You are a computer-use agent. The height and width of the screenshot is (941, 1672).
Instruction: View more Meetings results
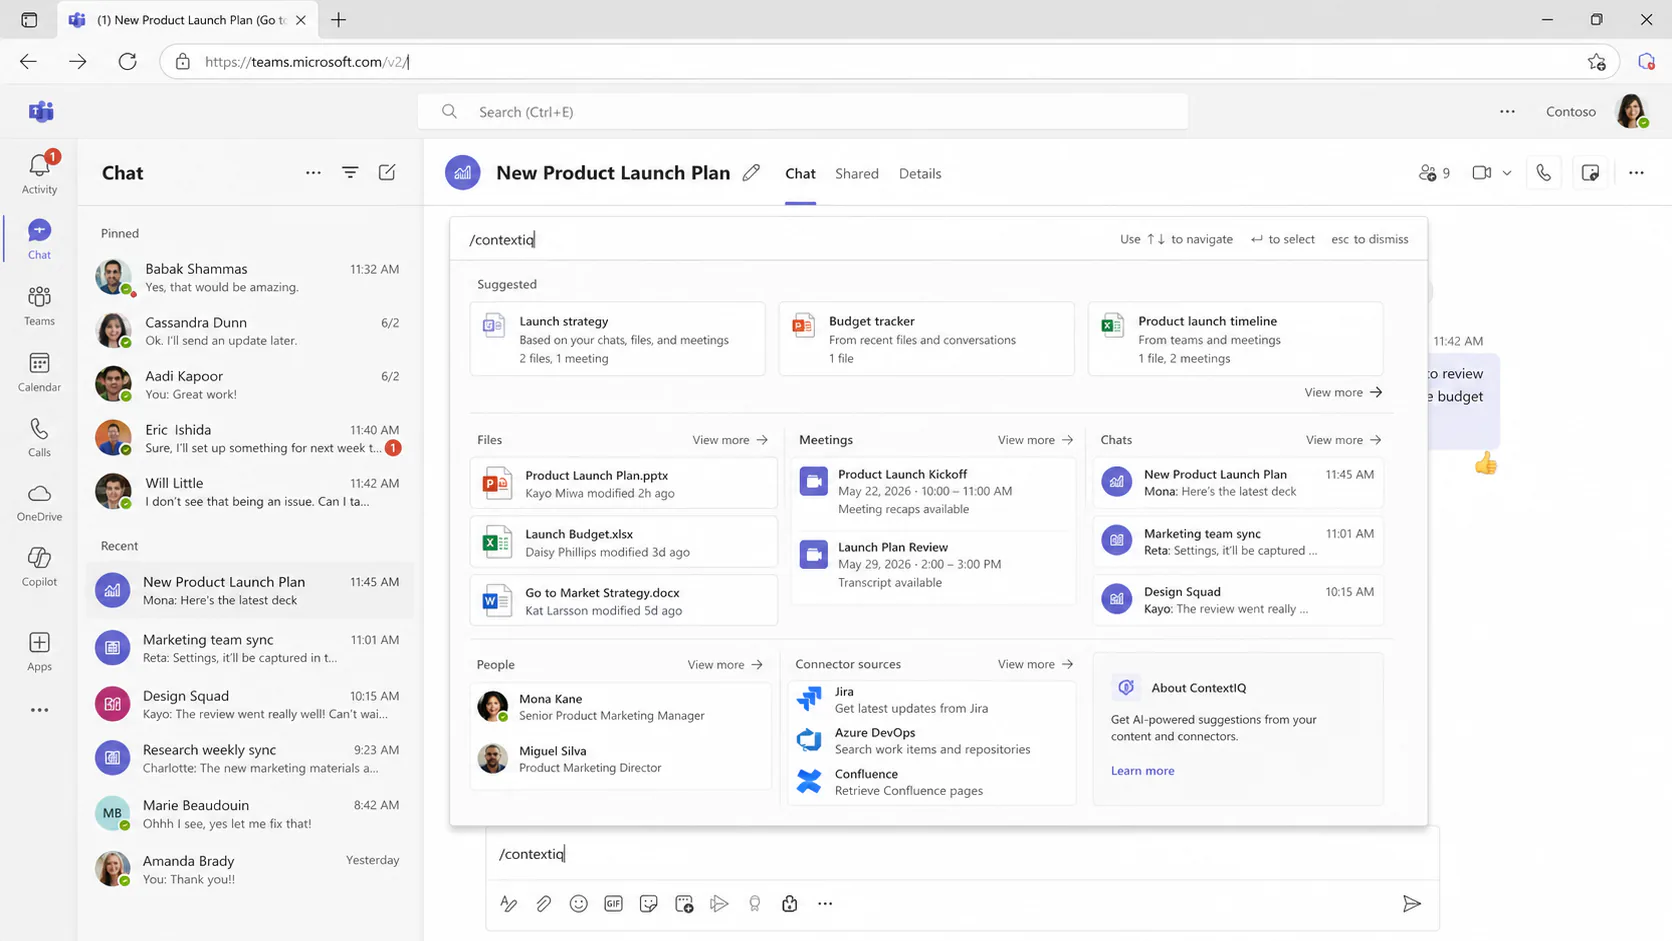click(1035, 440)
